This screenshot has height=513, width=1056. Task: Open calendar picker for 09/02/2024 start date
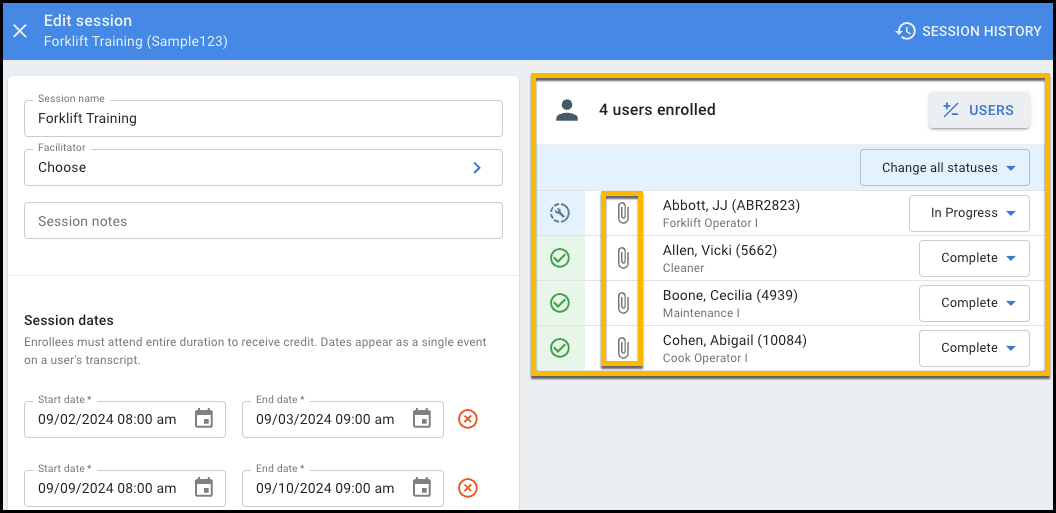(x=204, y=419)
